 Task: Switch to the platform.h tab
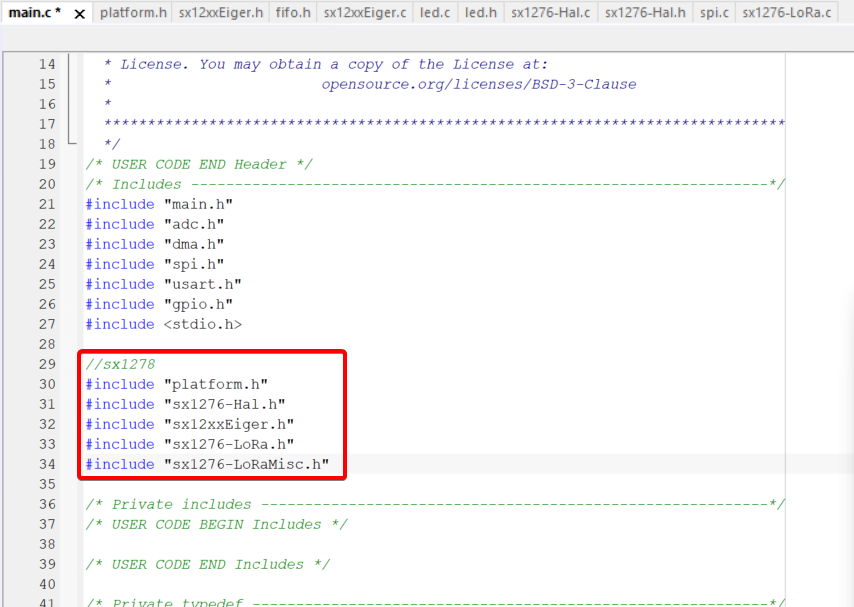(132, 13)
